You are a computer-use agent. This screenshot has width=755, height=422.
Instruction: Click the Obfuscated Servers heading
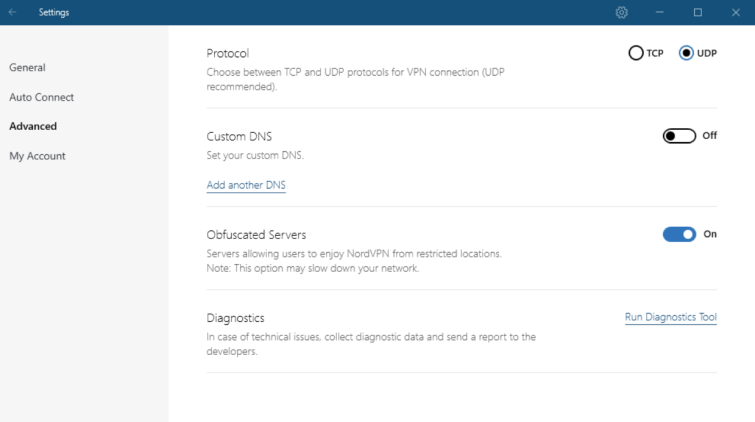(x=256, y=235)
